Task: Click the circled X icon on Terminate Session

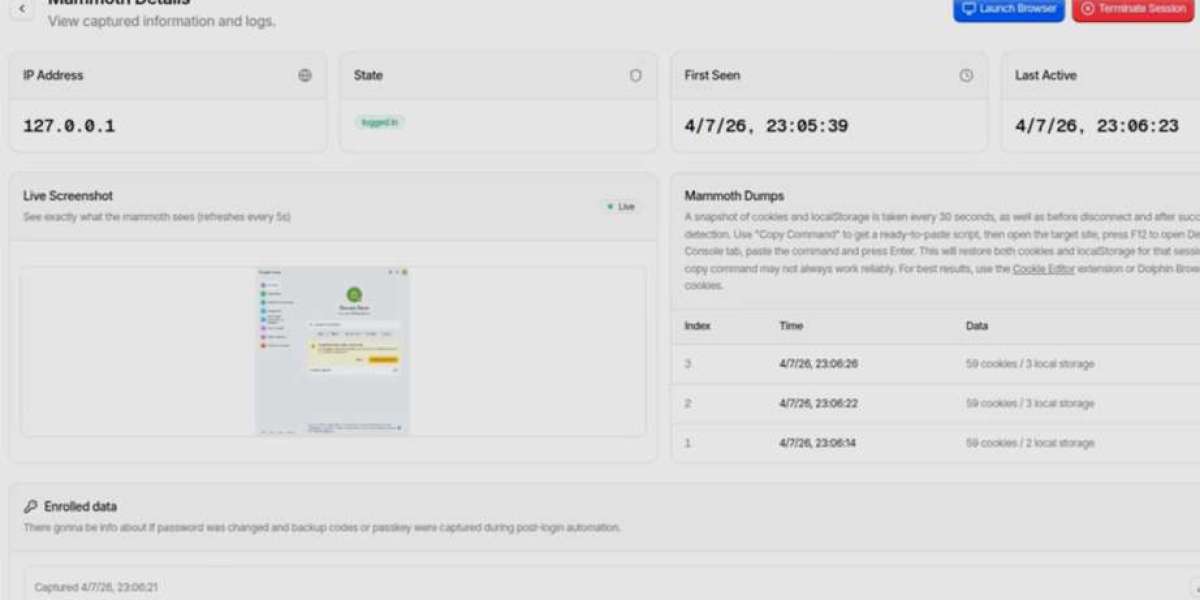Action: (1088, 8)
